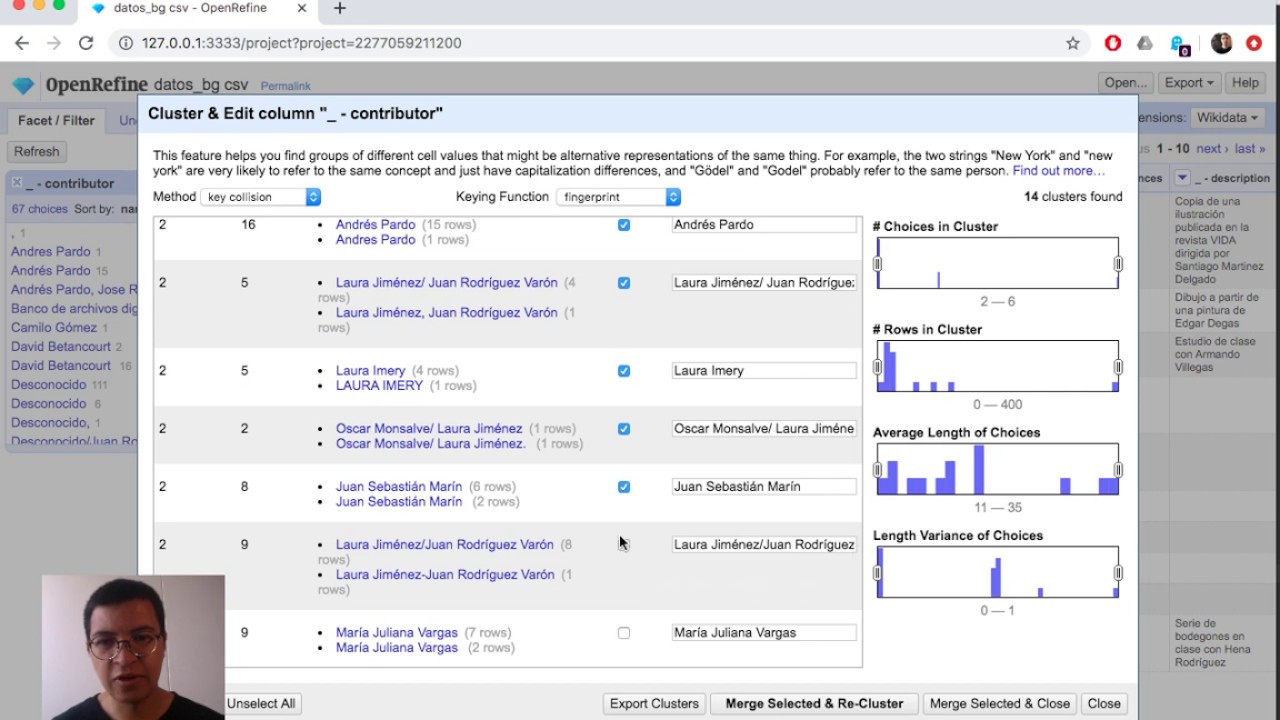Go to next page of rows
This screenshot has width=1280, height=720.
click(1212, 148)
